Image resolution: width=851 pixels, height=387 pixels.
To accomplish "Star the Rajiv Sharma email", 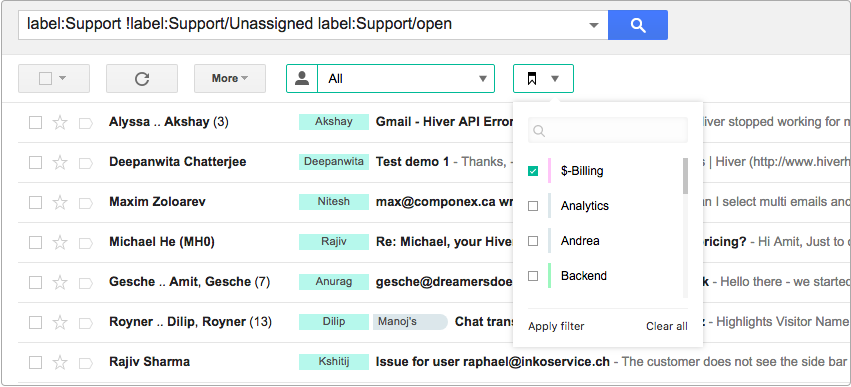I will [60, 362].
